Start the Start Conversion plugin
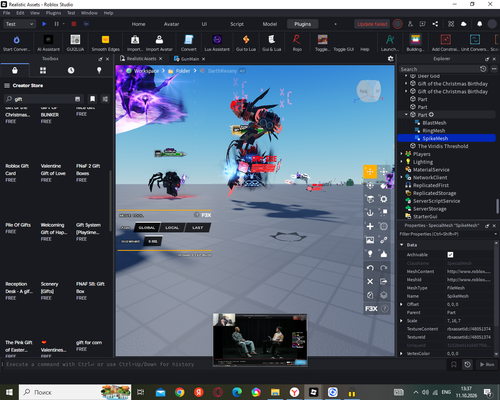 point(16,43)
